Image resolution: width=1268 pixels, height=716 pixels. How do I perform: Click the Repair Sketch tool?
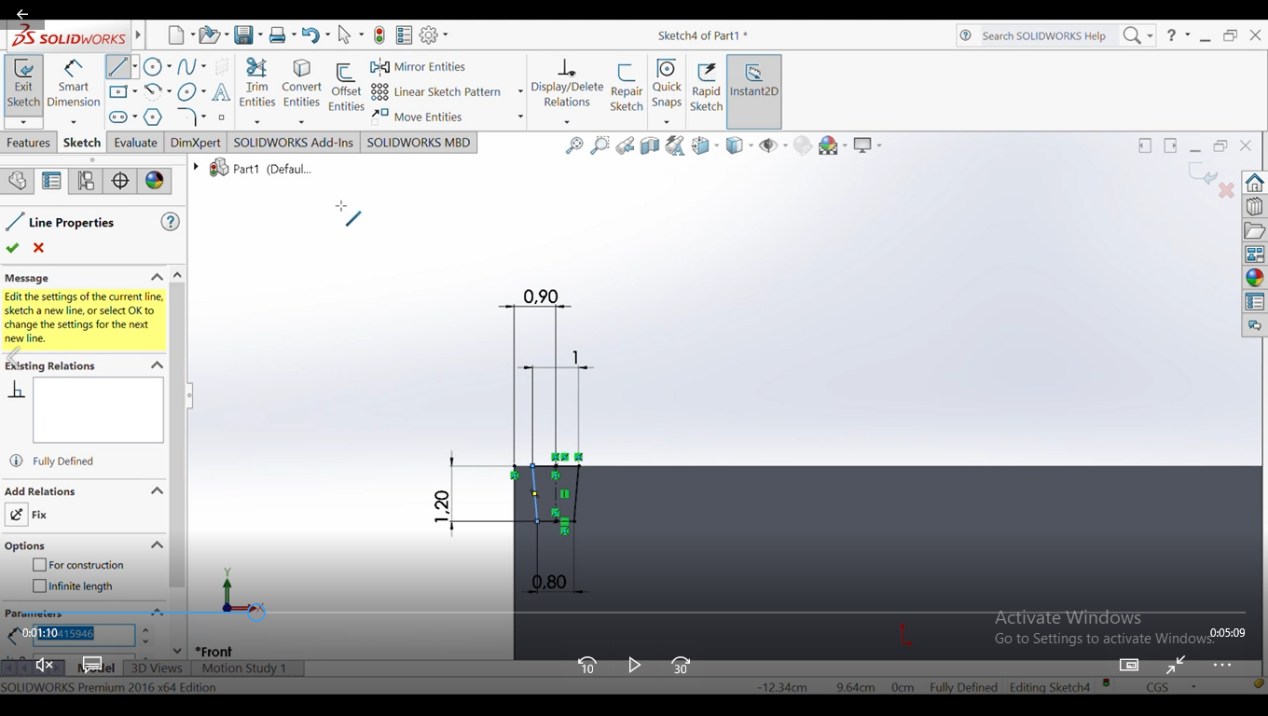click(626, 87)
